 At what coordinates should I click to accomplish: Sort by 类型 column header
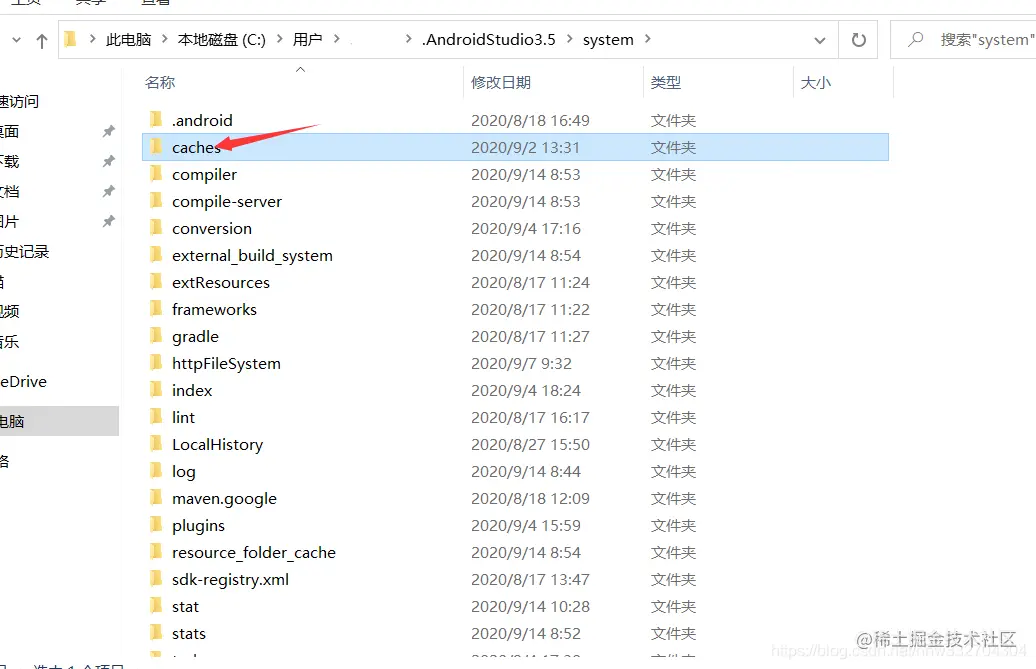[x=665, y=83]
